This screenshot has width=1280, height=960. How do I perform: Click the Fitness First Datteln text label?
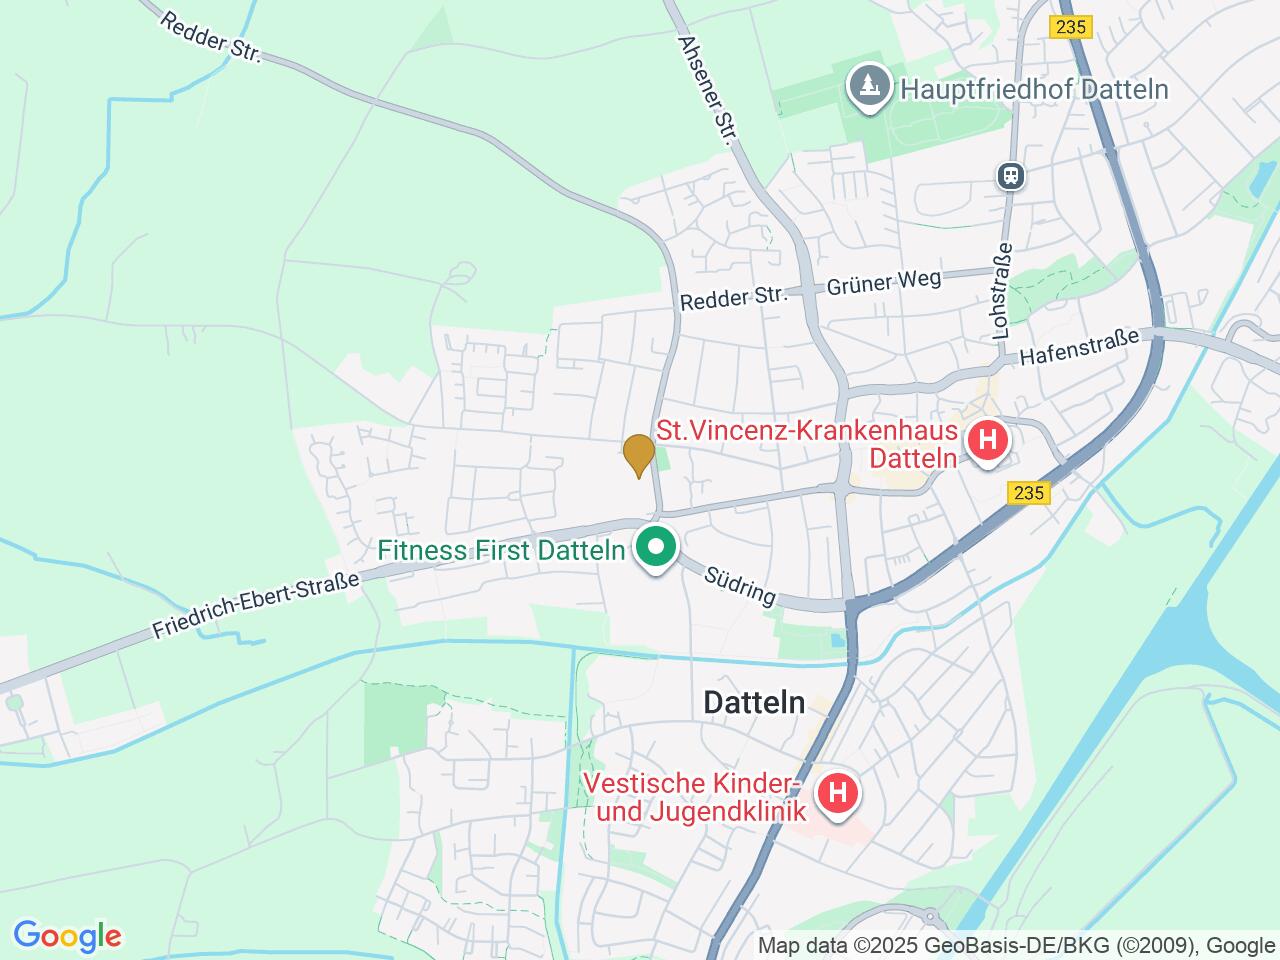pyautogui.click(x=502, y=550)
